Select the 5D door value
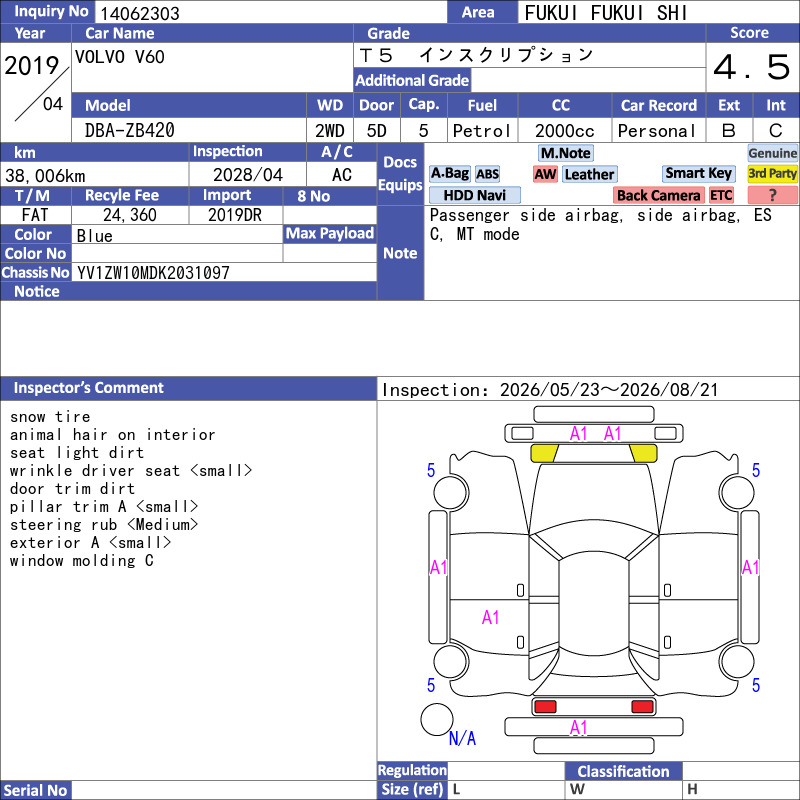Screen dimensions: 800x800 click(x=377, y=131)
